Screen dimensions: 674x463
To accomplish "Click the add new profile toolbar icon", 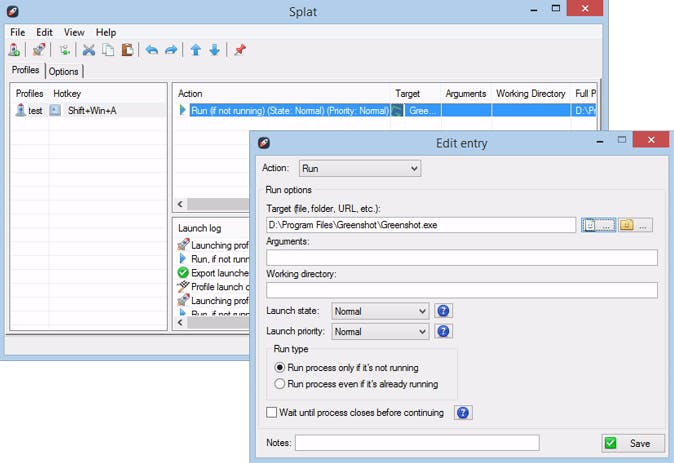I will 14,50.
